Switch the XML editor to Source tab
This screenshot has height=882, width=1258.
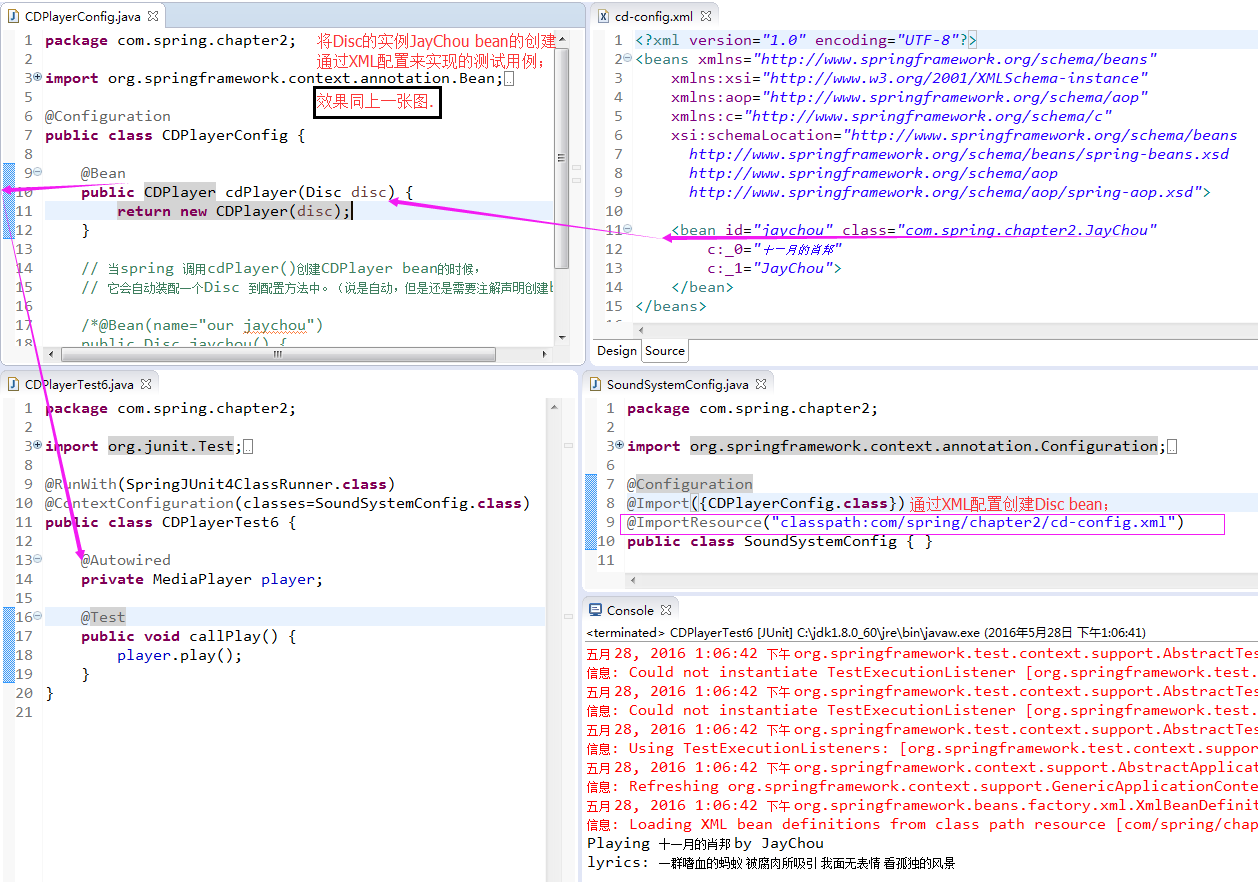coord(665,351)
